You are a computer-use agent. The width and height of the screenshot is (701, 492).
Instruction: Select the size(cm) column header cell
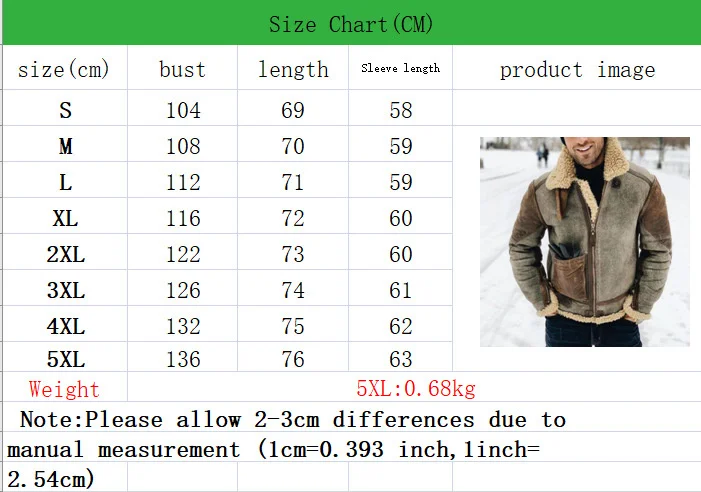pos(65,67)
